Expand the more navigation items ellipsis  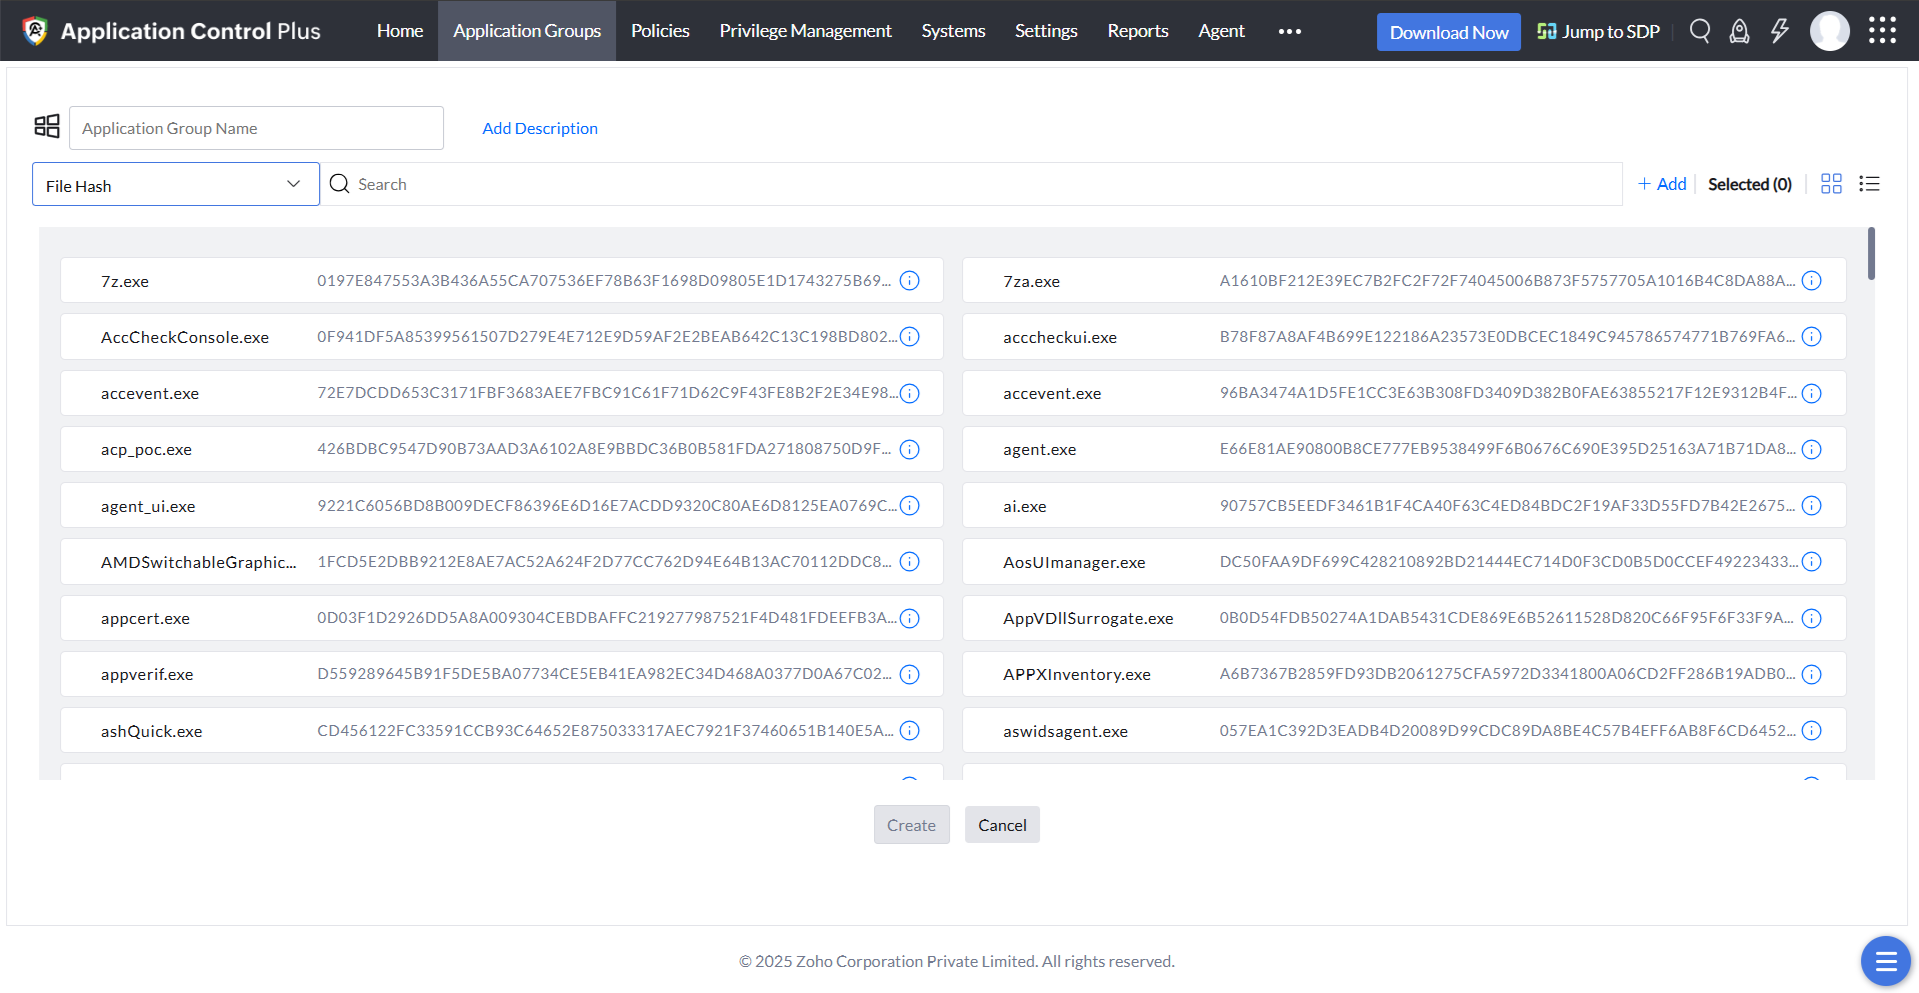tap(1290, 31)
